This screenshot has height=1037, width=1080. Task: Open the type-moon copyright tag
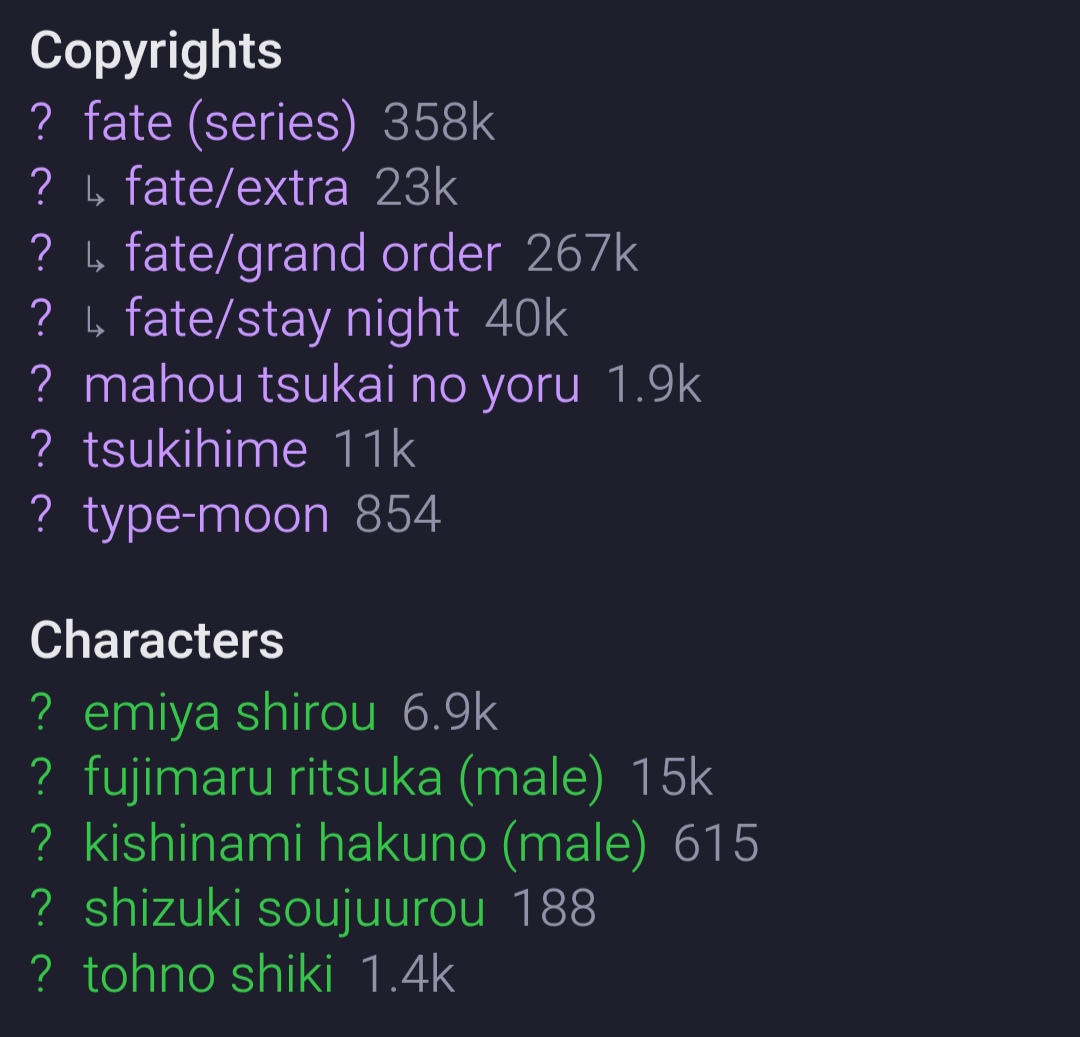[206, 516]
